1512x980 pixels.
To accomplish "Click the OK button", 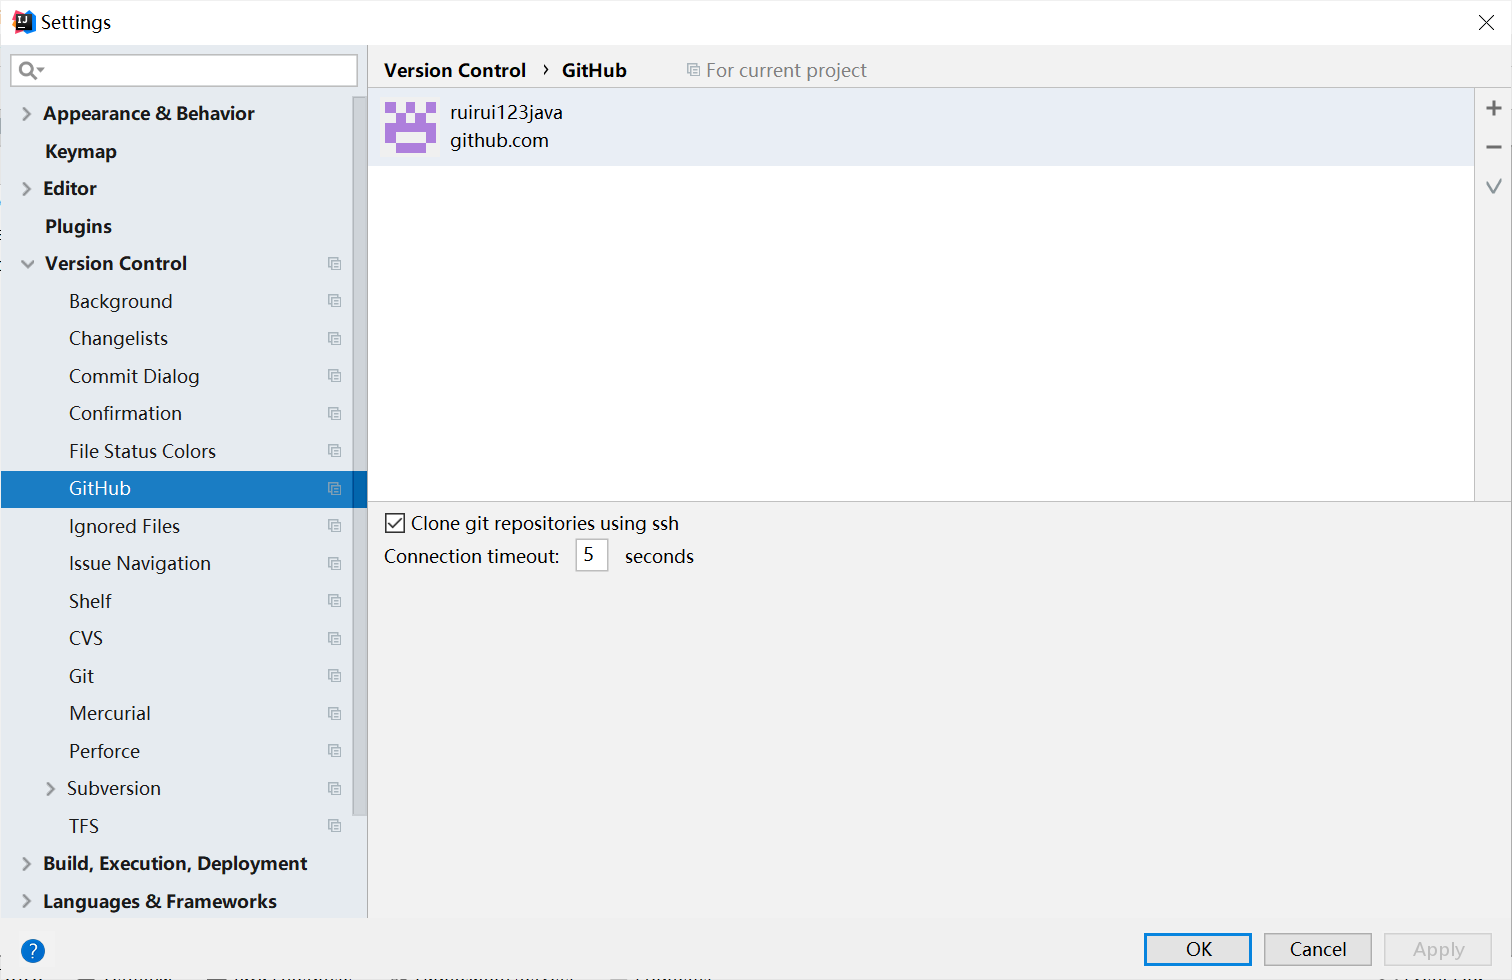I will (1198, 949).
